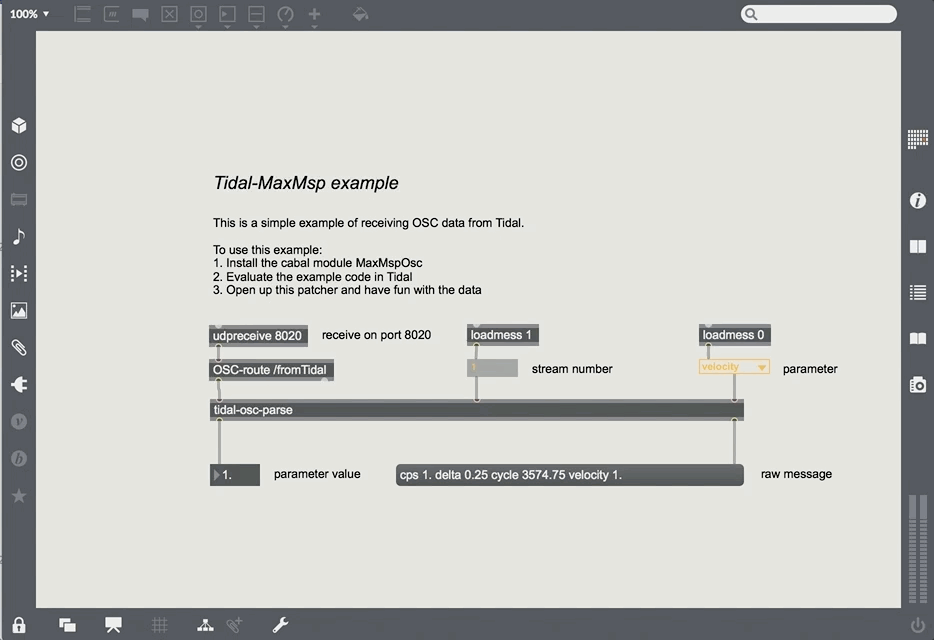Toggle presentation mode button
934x640 pixels.
113,625
